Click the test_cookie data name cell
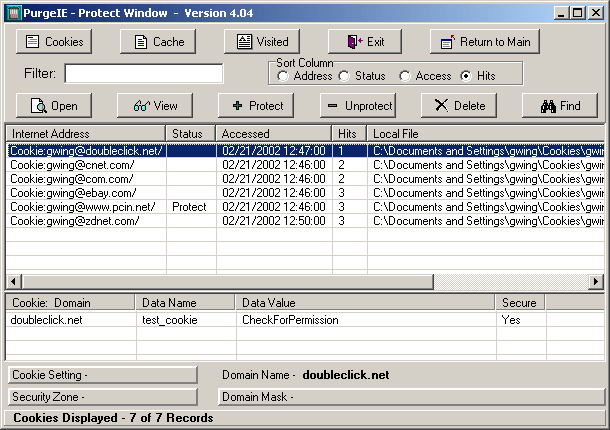This screenshot has height=430, width=610. (186, 320)
